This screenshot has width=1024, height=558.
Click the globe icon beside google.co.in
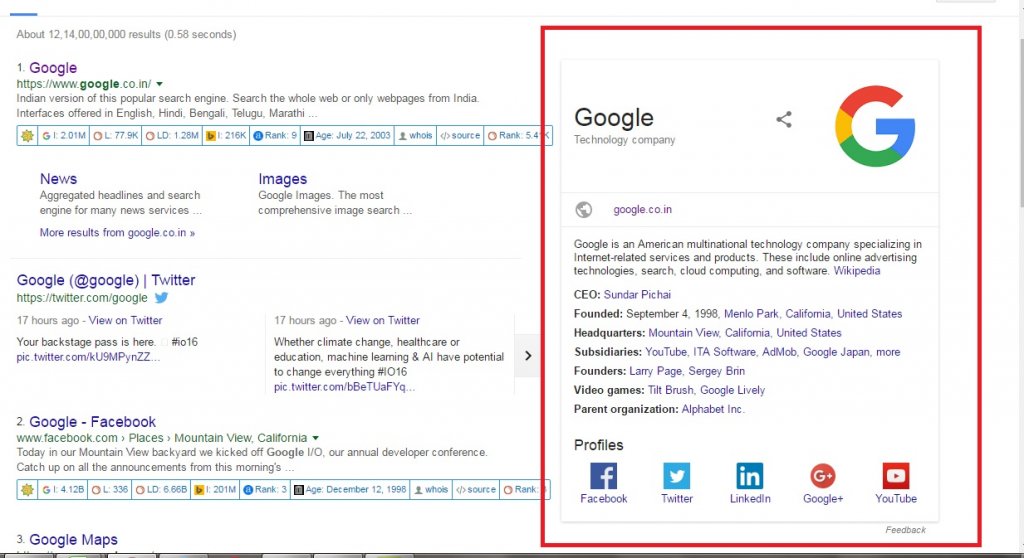583,210
